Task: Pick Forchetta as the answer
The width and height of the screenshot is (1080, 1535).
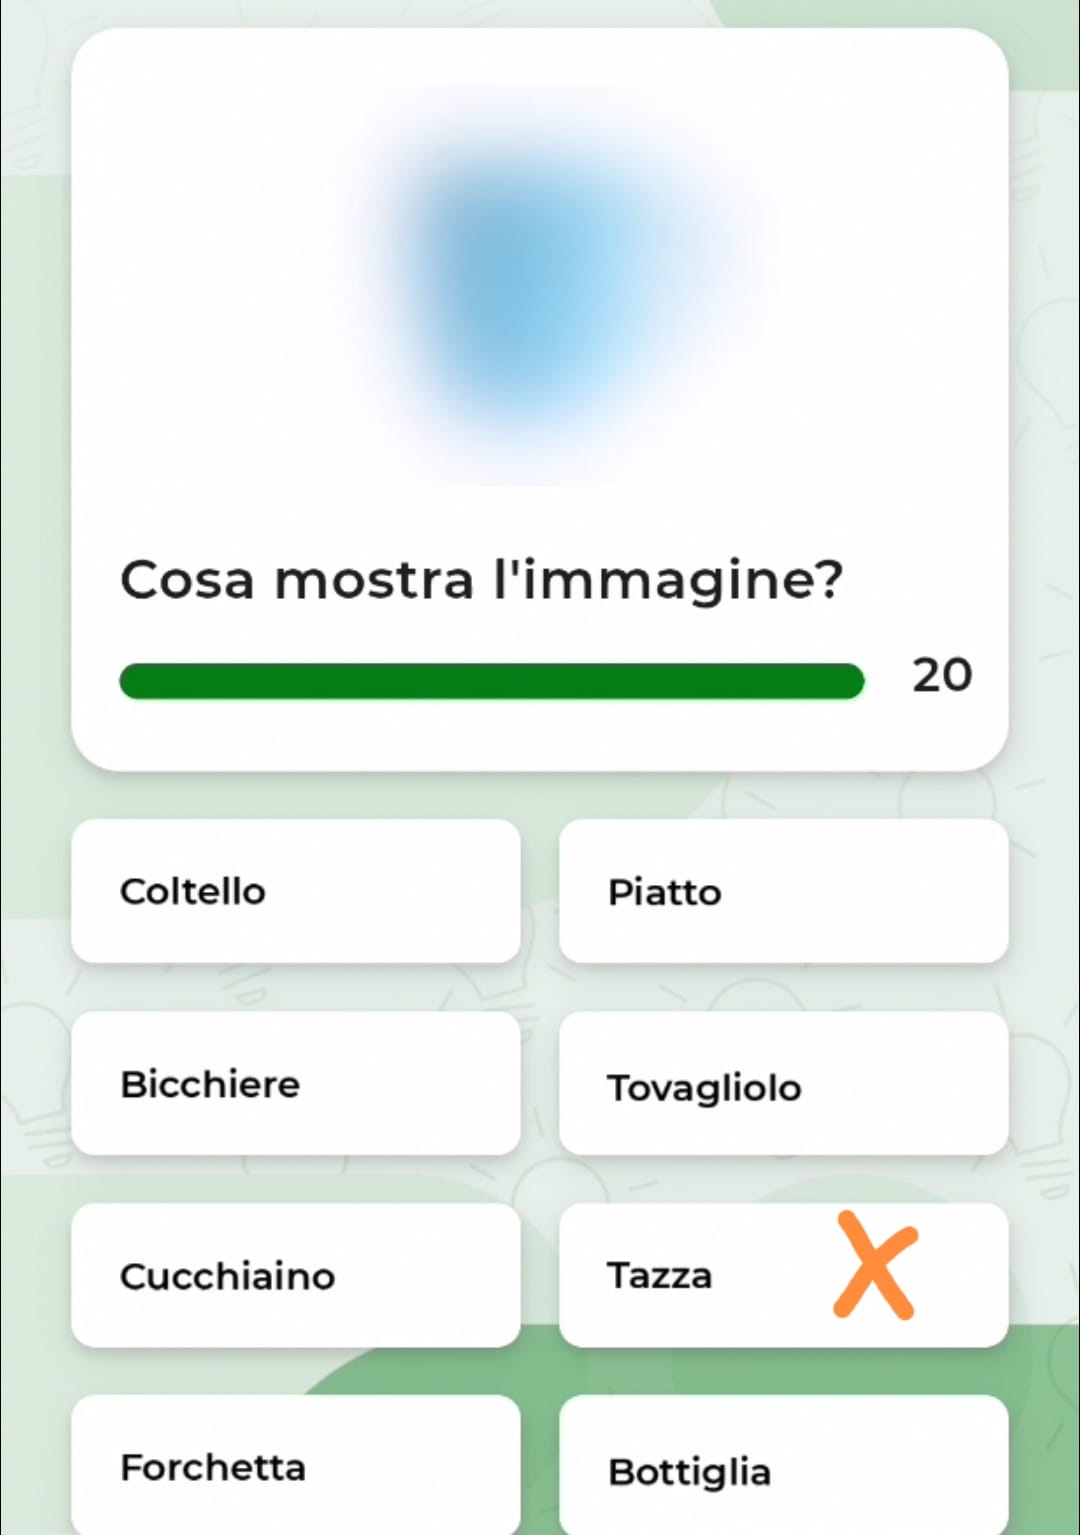Action: pos(296,1467)
